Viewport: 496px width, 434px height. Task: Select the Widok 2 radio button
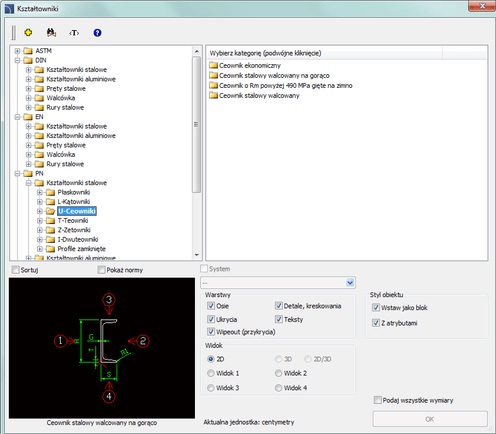(x=278, y=373)
